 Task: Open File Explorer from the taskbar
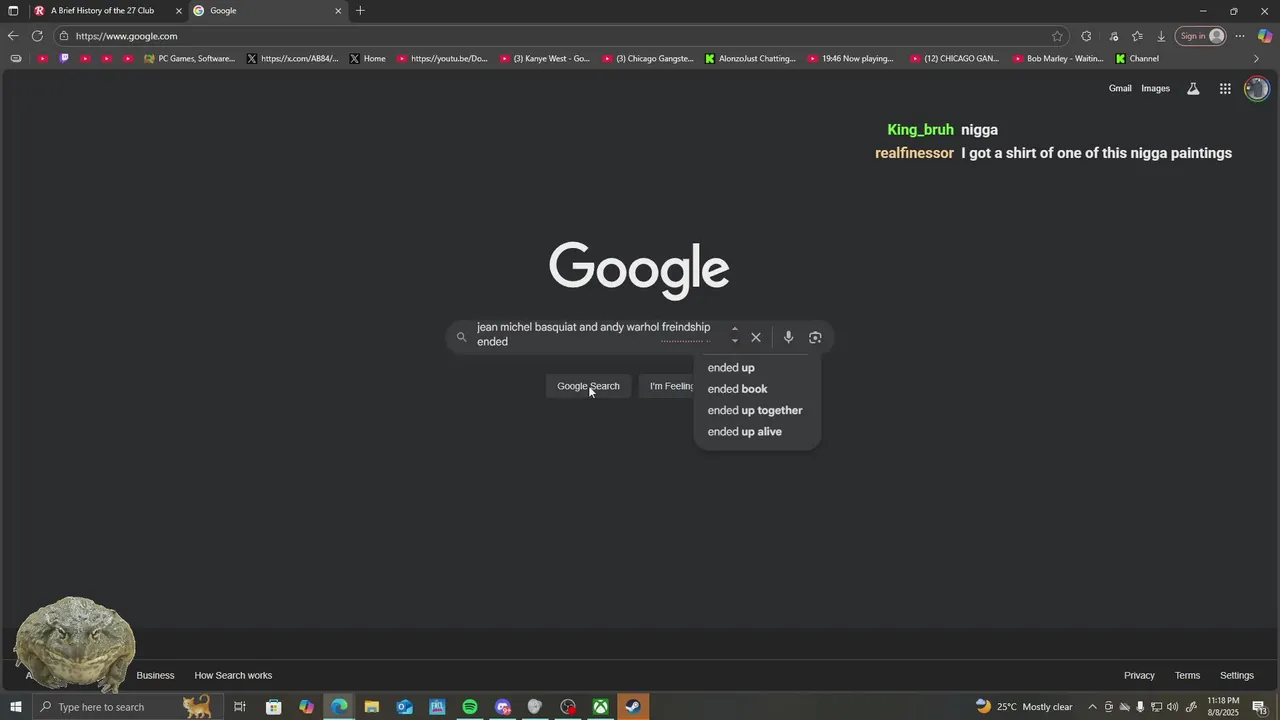(x=372, y=707)
